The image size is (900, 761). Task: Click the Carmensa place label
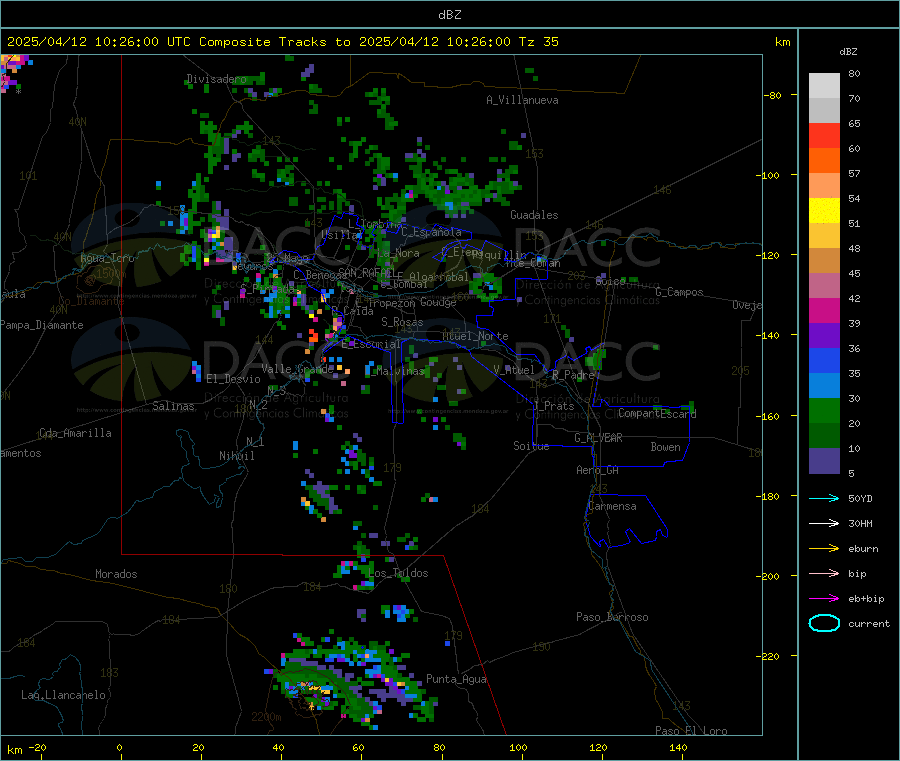coord(612,506)
